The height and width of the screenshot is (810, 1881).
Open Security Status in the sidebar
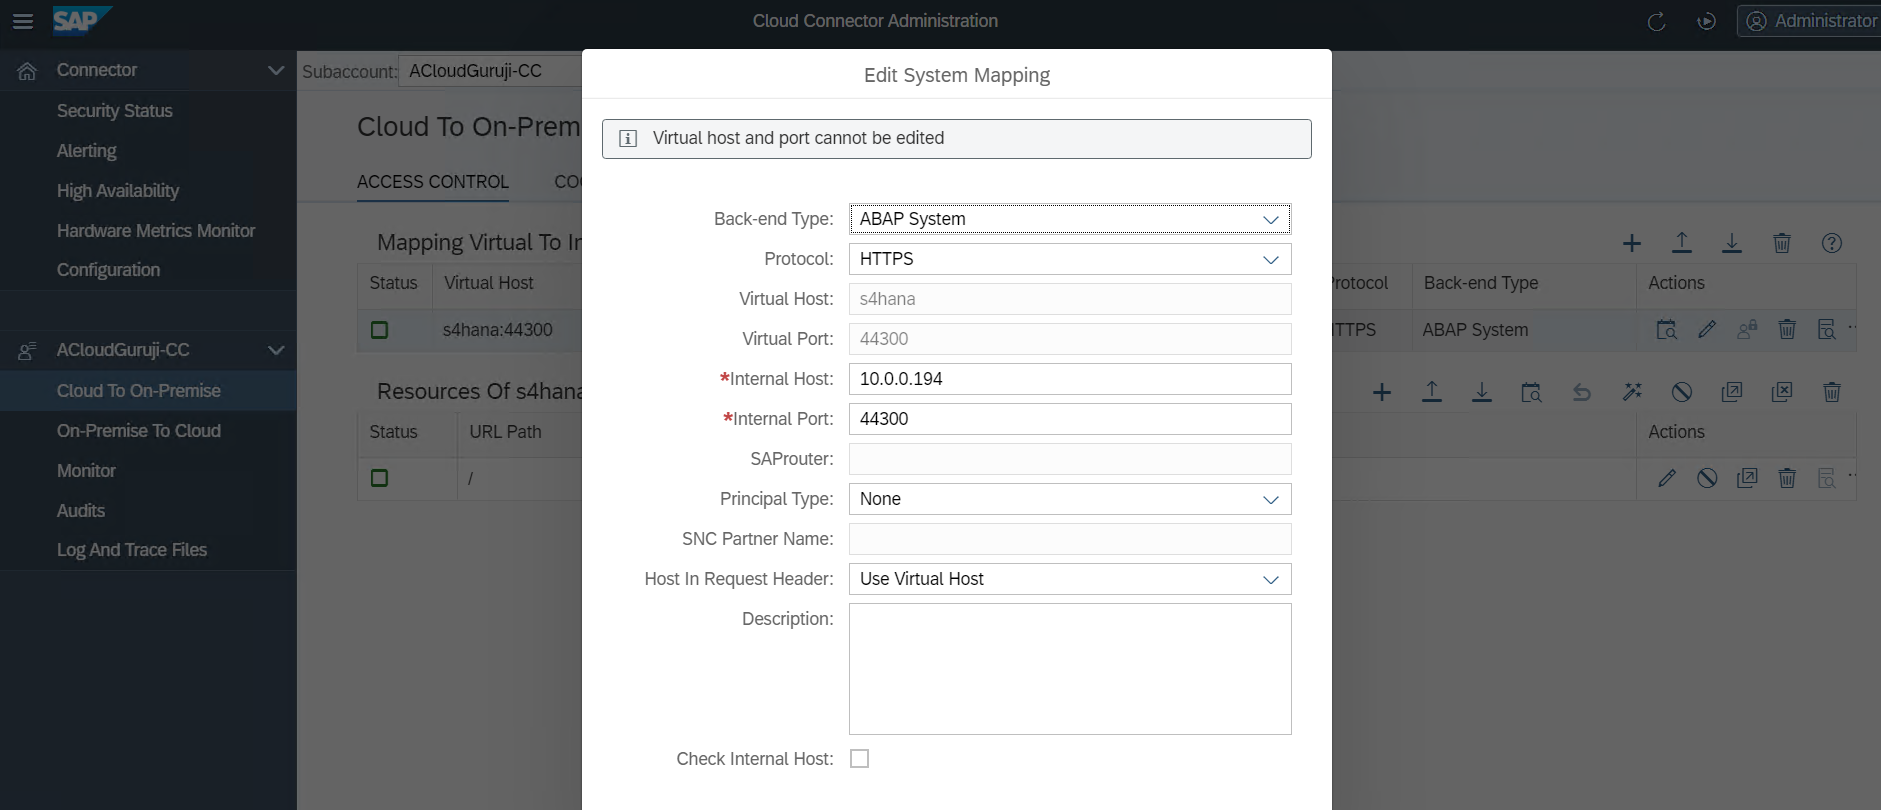114,111
